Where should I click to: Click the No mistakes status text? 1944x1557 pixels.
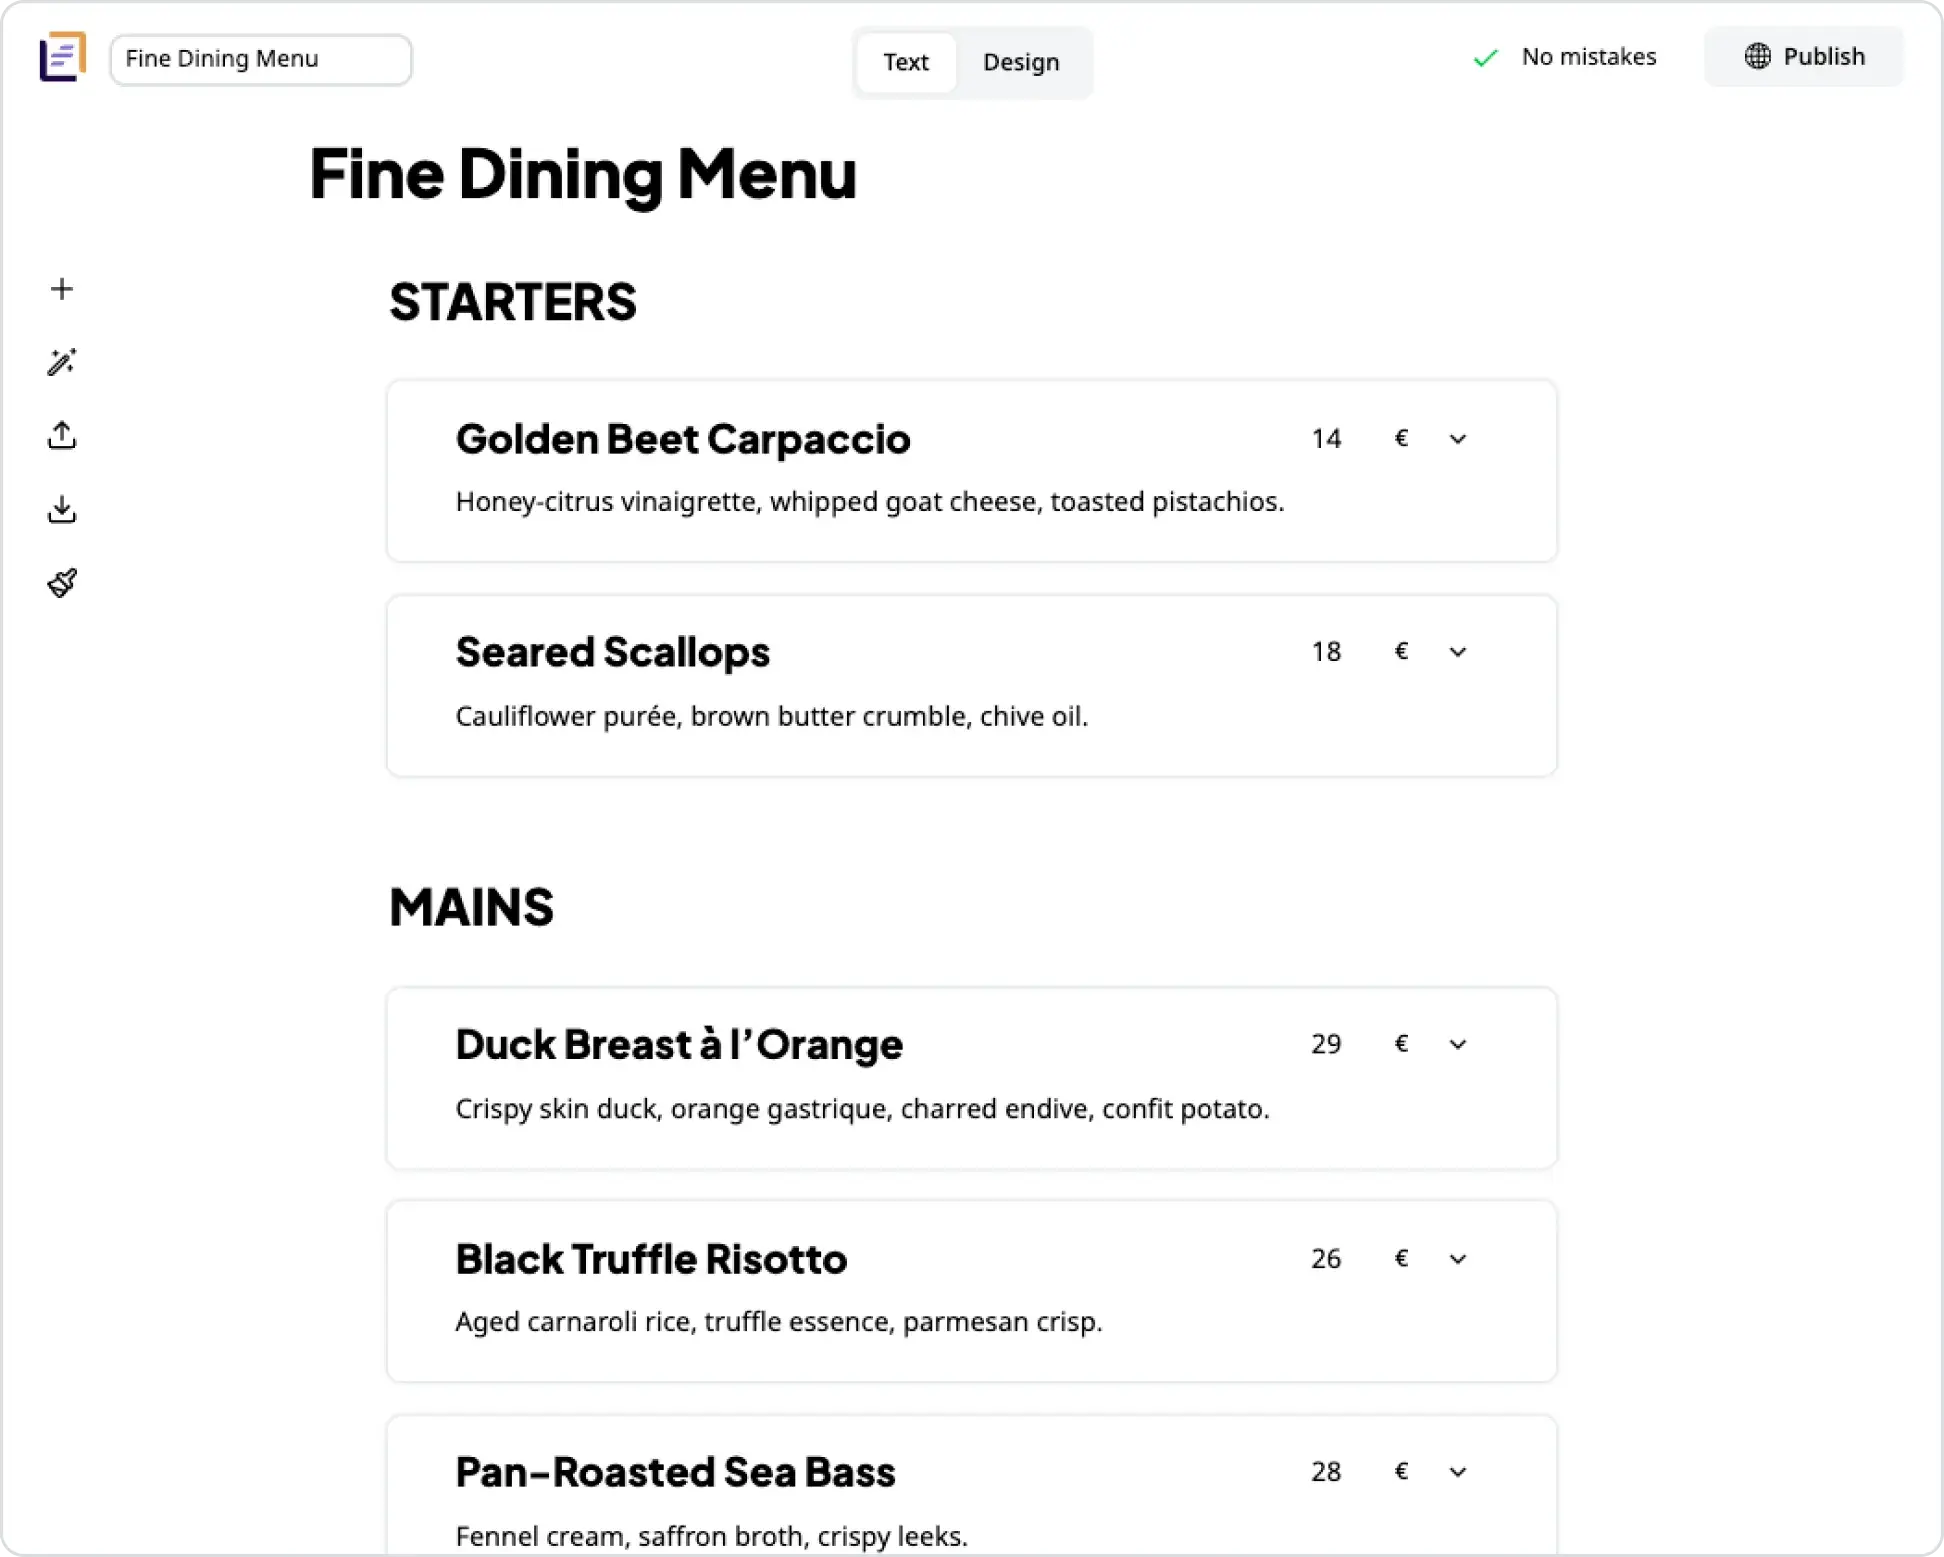[1588, 57]
